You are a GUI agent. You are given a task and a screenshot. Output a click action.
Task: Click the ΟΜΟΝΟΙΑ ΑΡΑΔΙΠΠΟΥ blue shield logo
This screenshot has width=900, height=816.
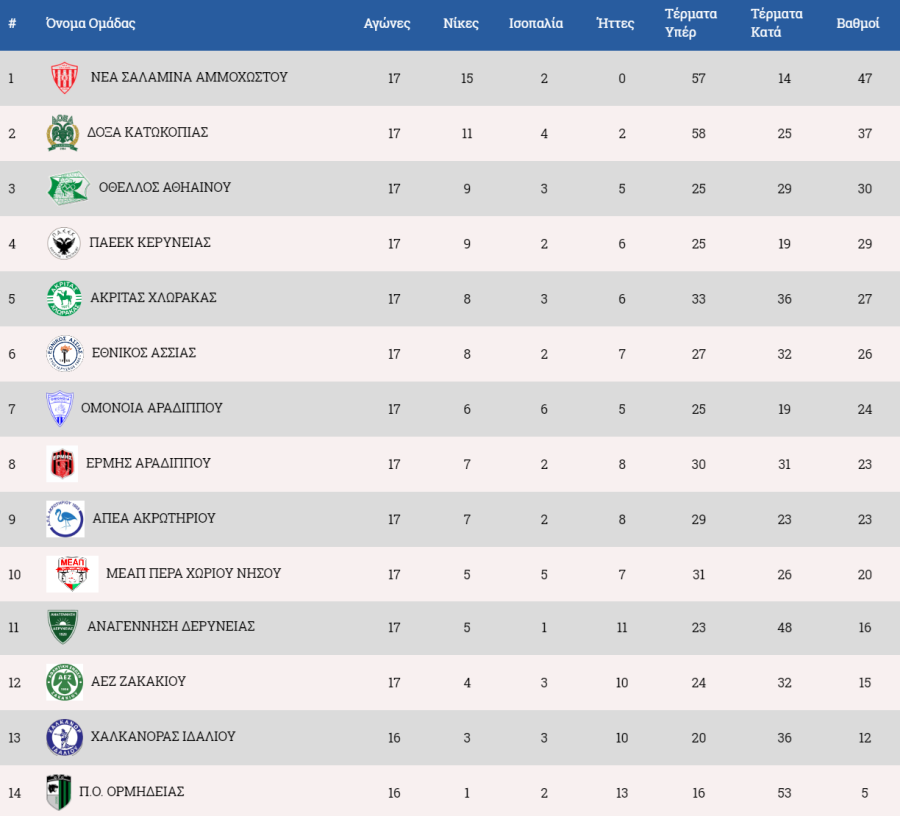click(60, 408)
